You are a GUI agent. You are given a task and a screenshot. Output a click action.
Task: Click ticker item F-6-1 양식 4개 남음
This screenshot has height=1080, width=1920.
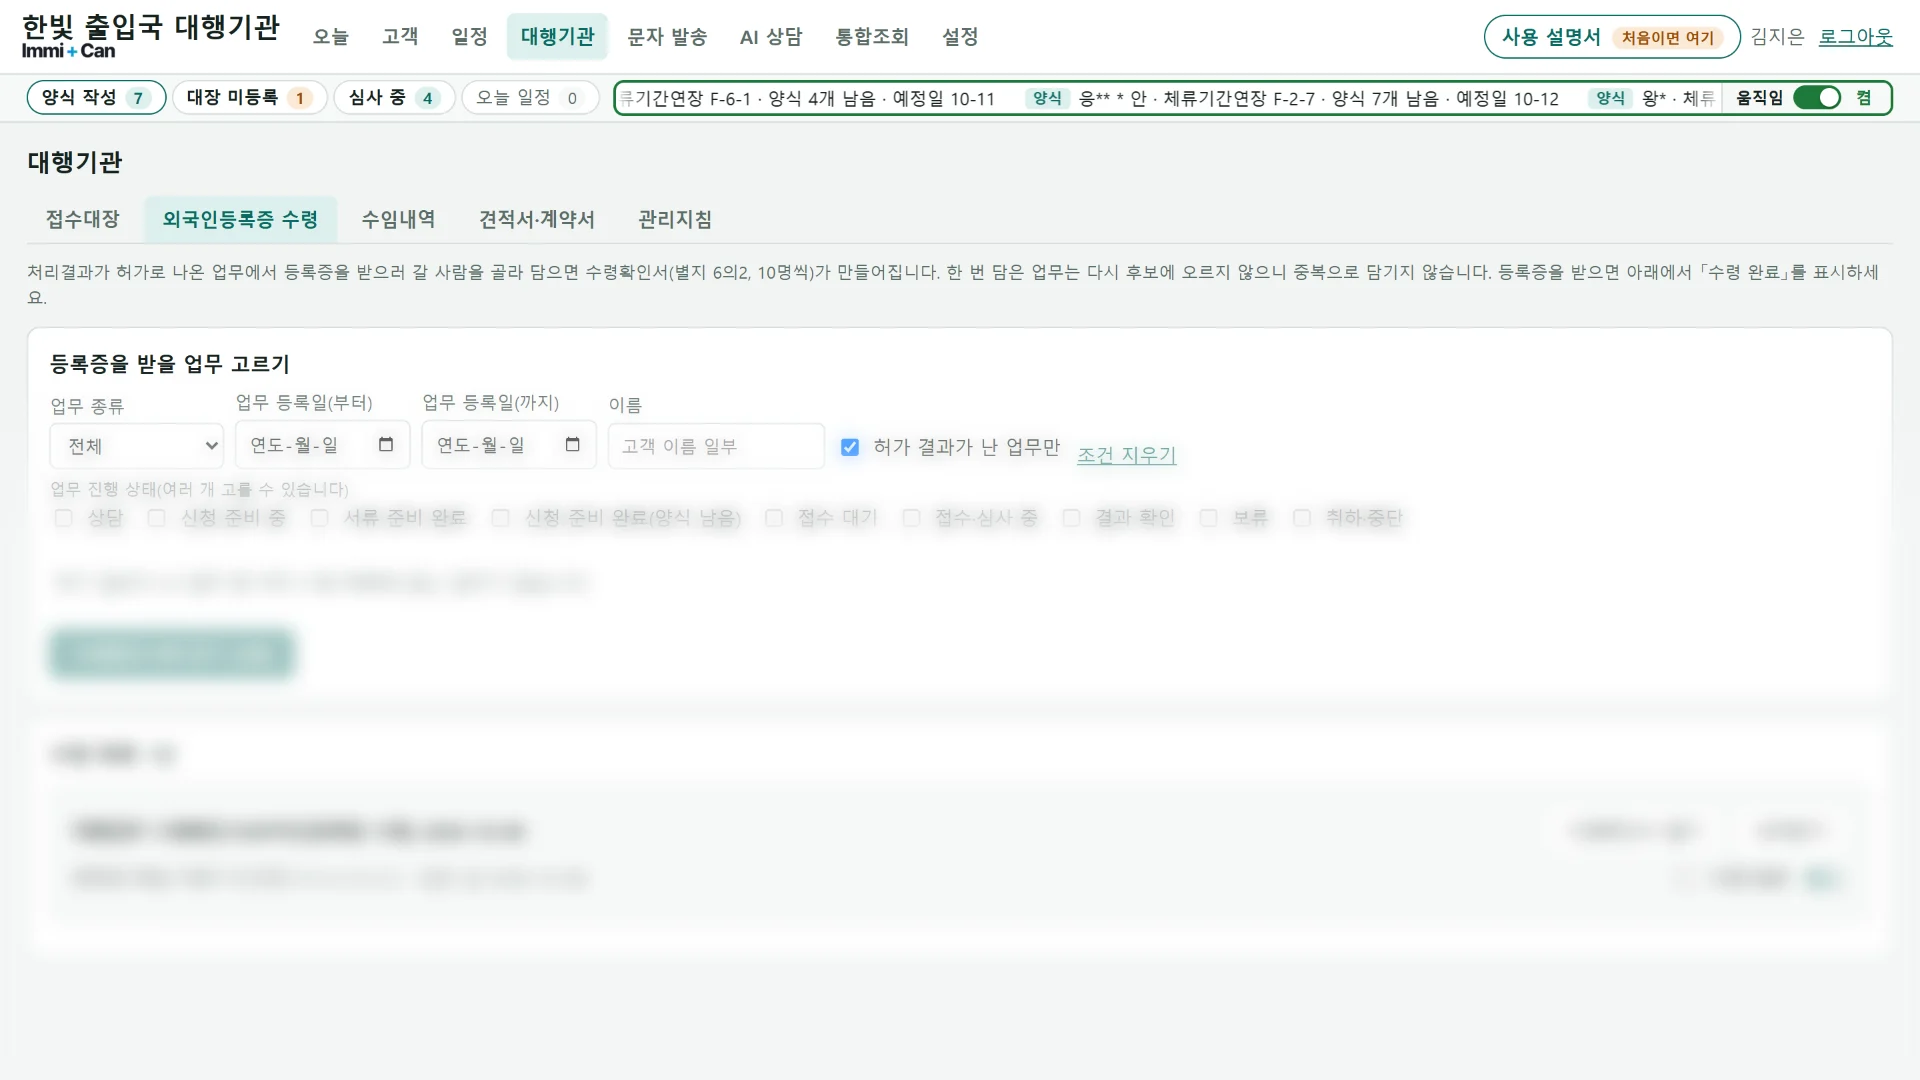tap(808, 98)
